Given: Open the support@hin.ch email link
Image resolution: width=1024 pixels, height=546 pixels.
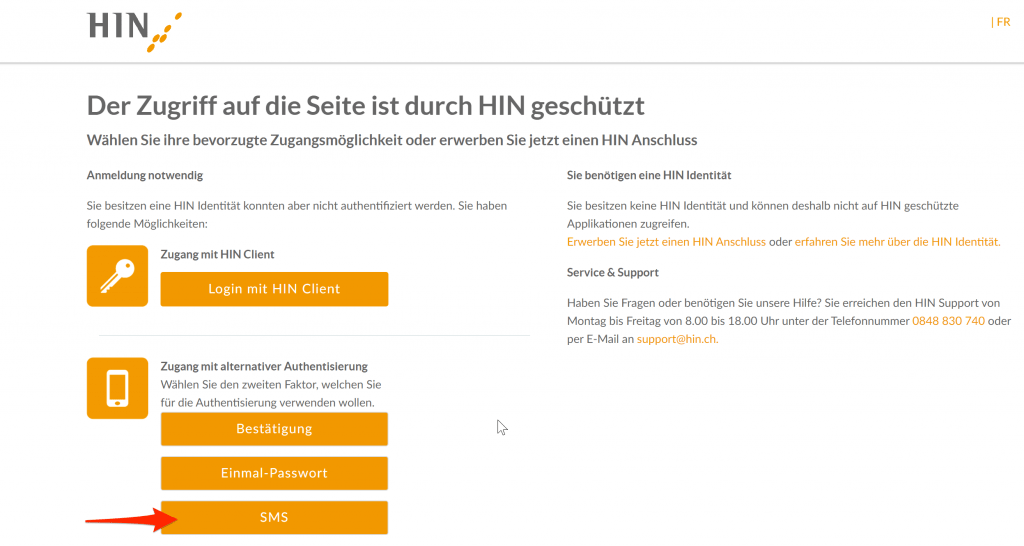Looking at the screenshot, I should (x=677, y=339).
